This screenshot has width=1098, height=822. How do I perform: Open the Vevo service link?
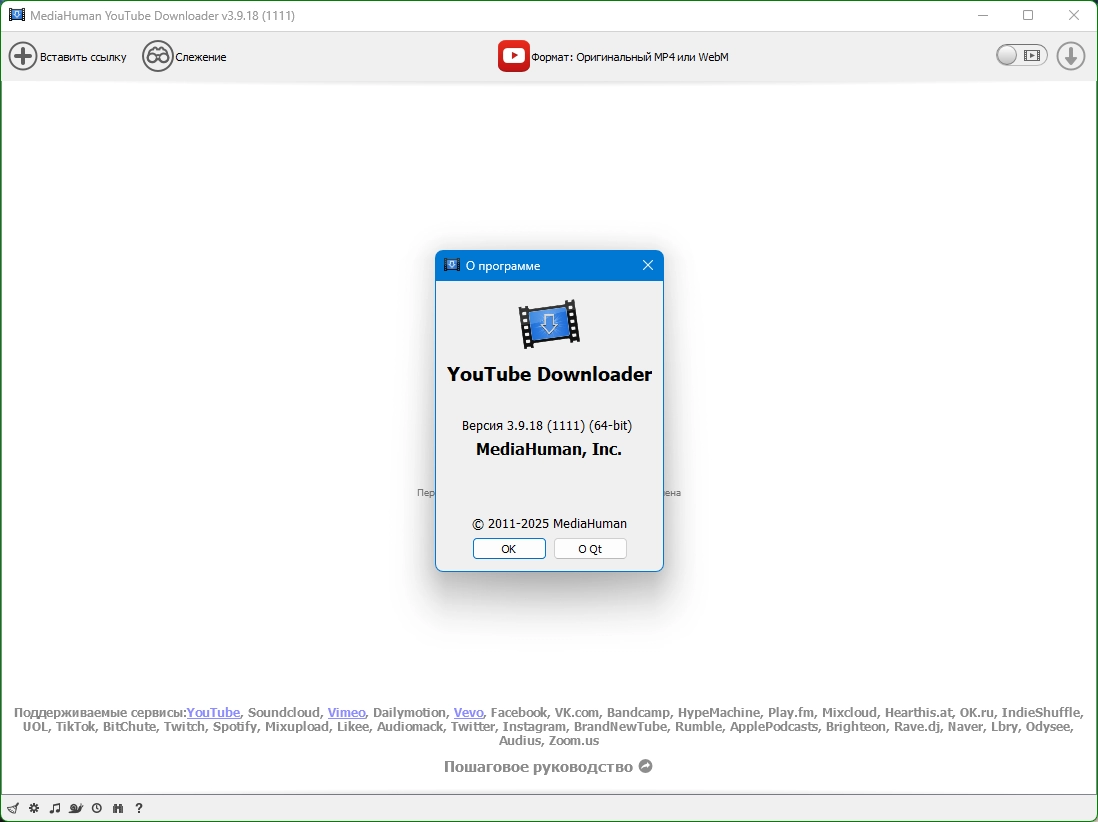(x=468, y=712)
